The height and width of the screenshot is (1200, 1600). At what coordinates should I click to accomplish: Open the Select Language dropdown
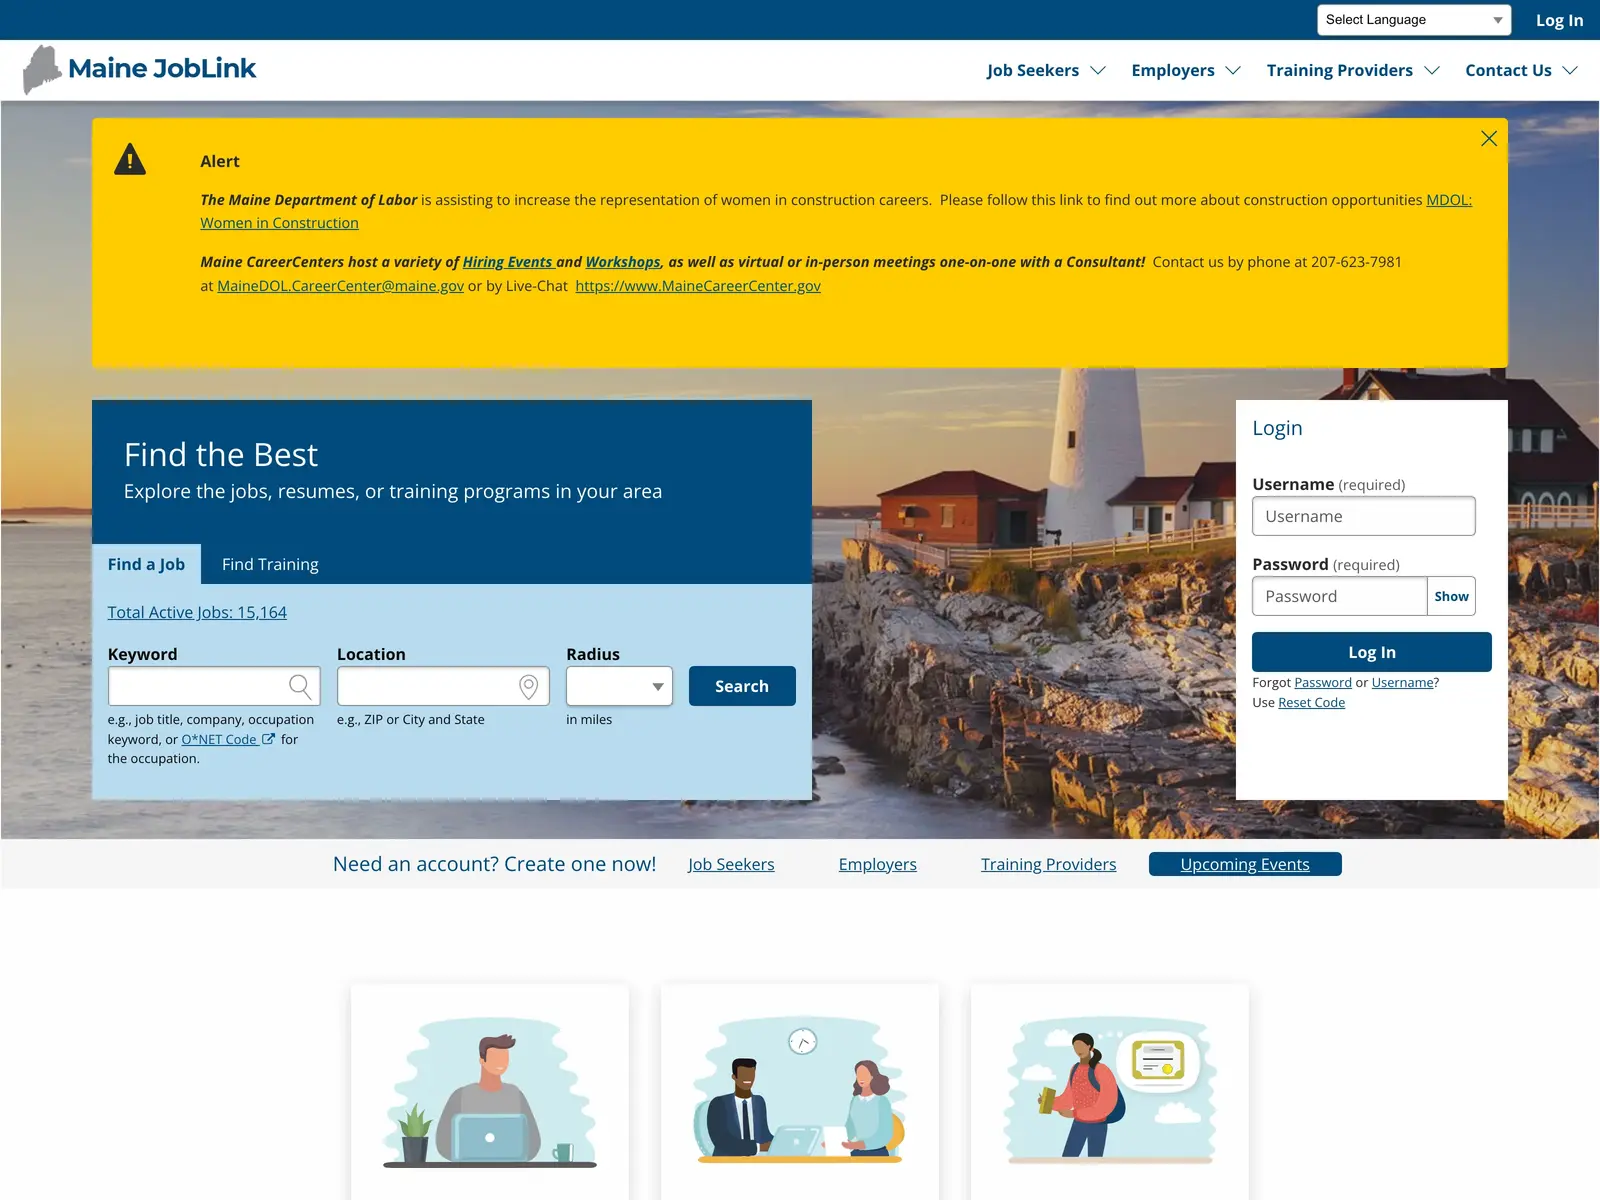click(1414, 20)
